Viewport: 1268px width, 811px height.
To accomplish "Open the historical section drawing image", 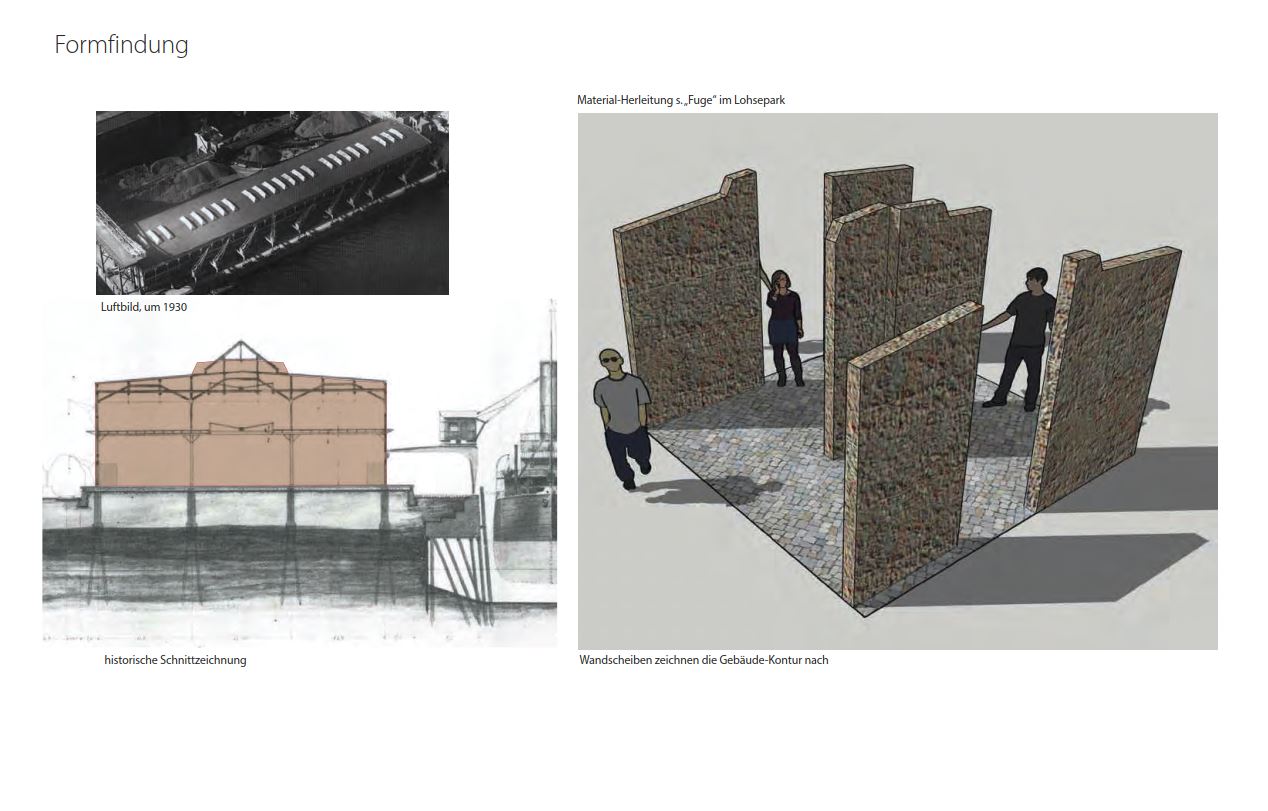I will pyautogui.click(x=299, y=473).
